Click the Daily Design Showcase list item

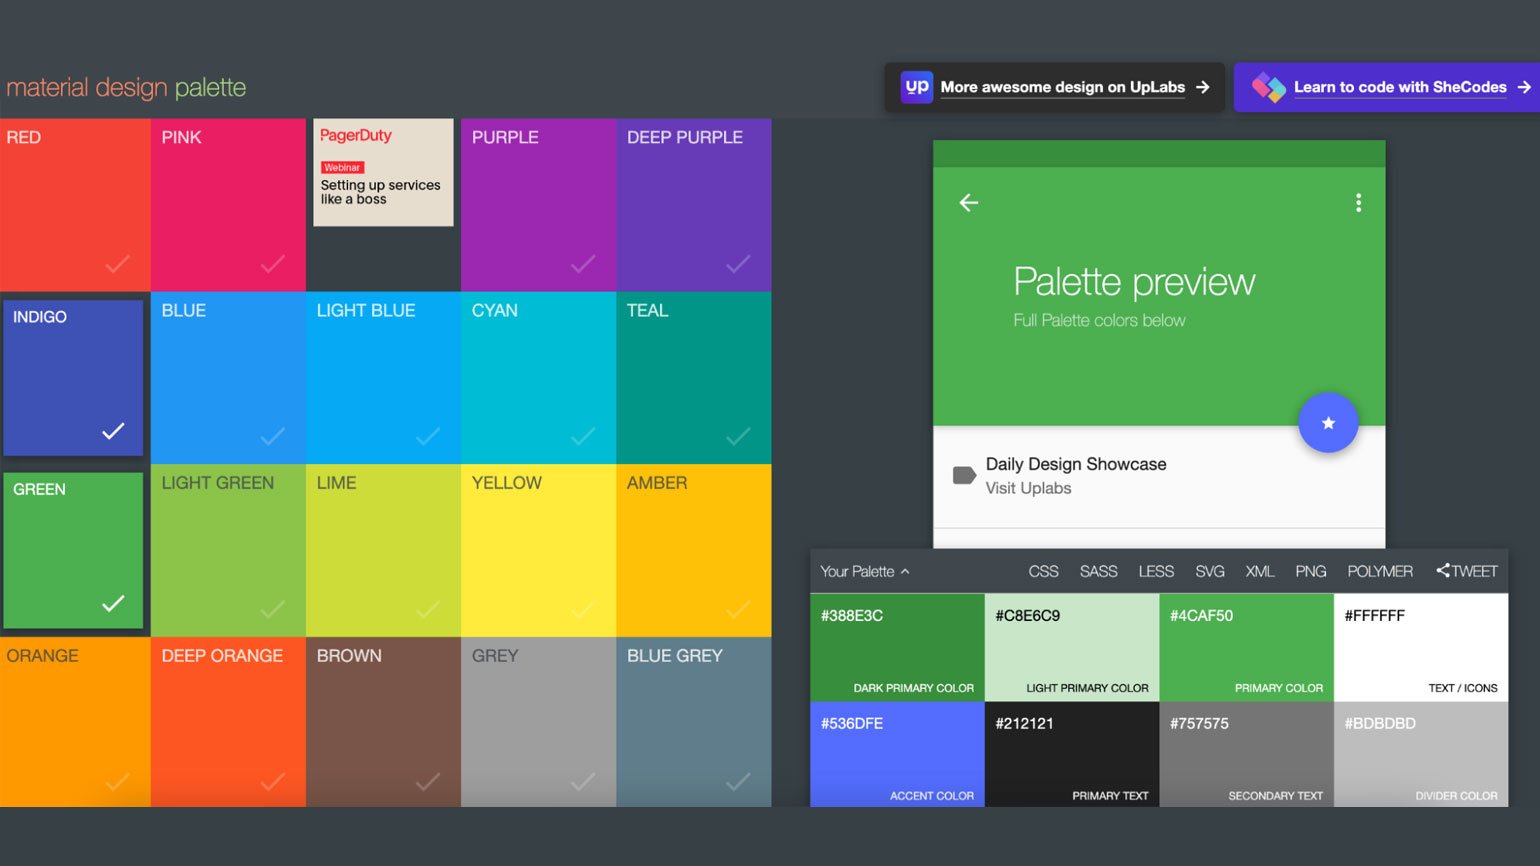[x=1159, y=476]
